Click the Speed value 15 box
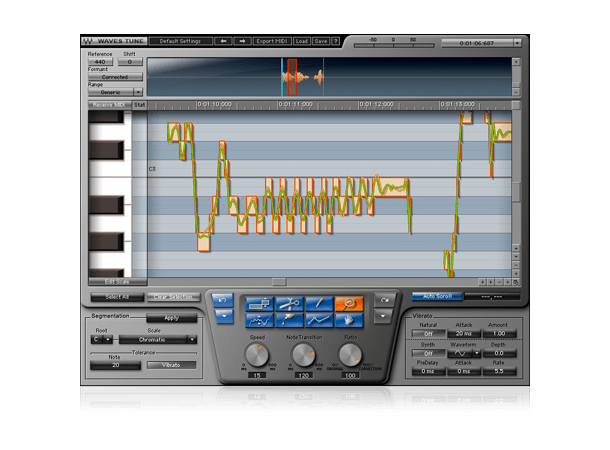 257,375
